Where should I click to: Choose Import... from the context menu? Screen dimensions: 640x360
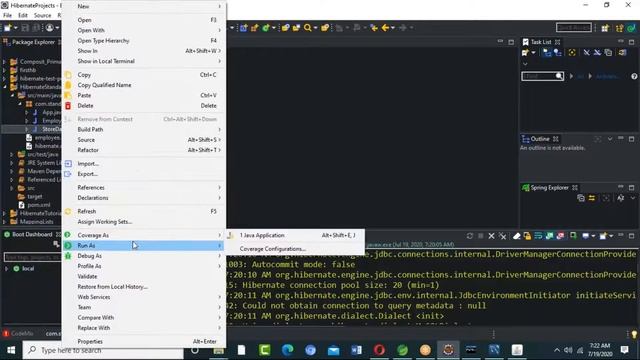144,164
